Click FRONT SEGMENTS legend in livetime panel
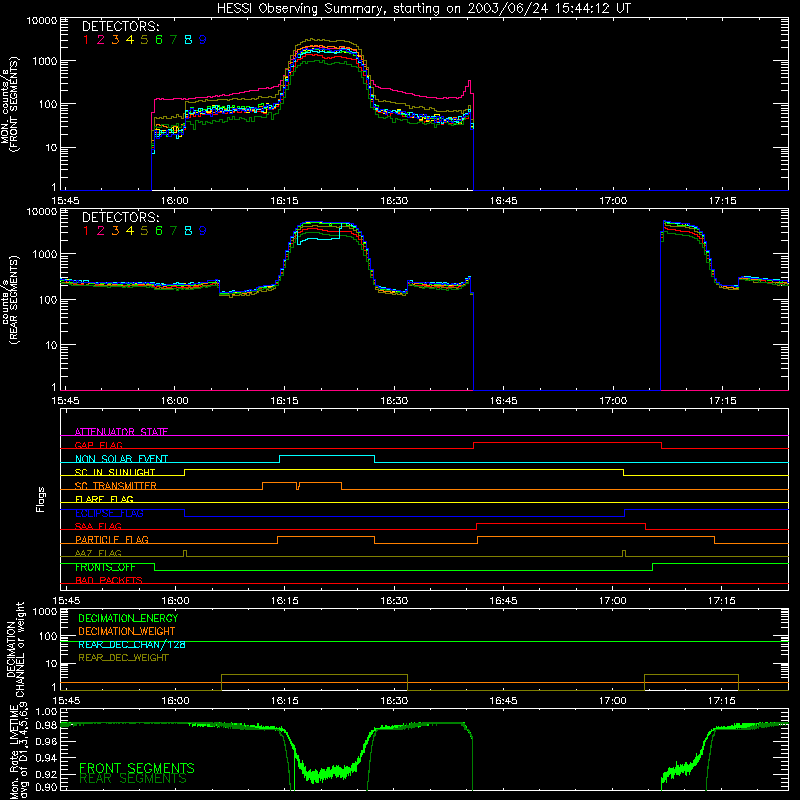Screen dimensions: 800x800 [137, 768]
